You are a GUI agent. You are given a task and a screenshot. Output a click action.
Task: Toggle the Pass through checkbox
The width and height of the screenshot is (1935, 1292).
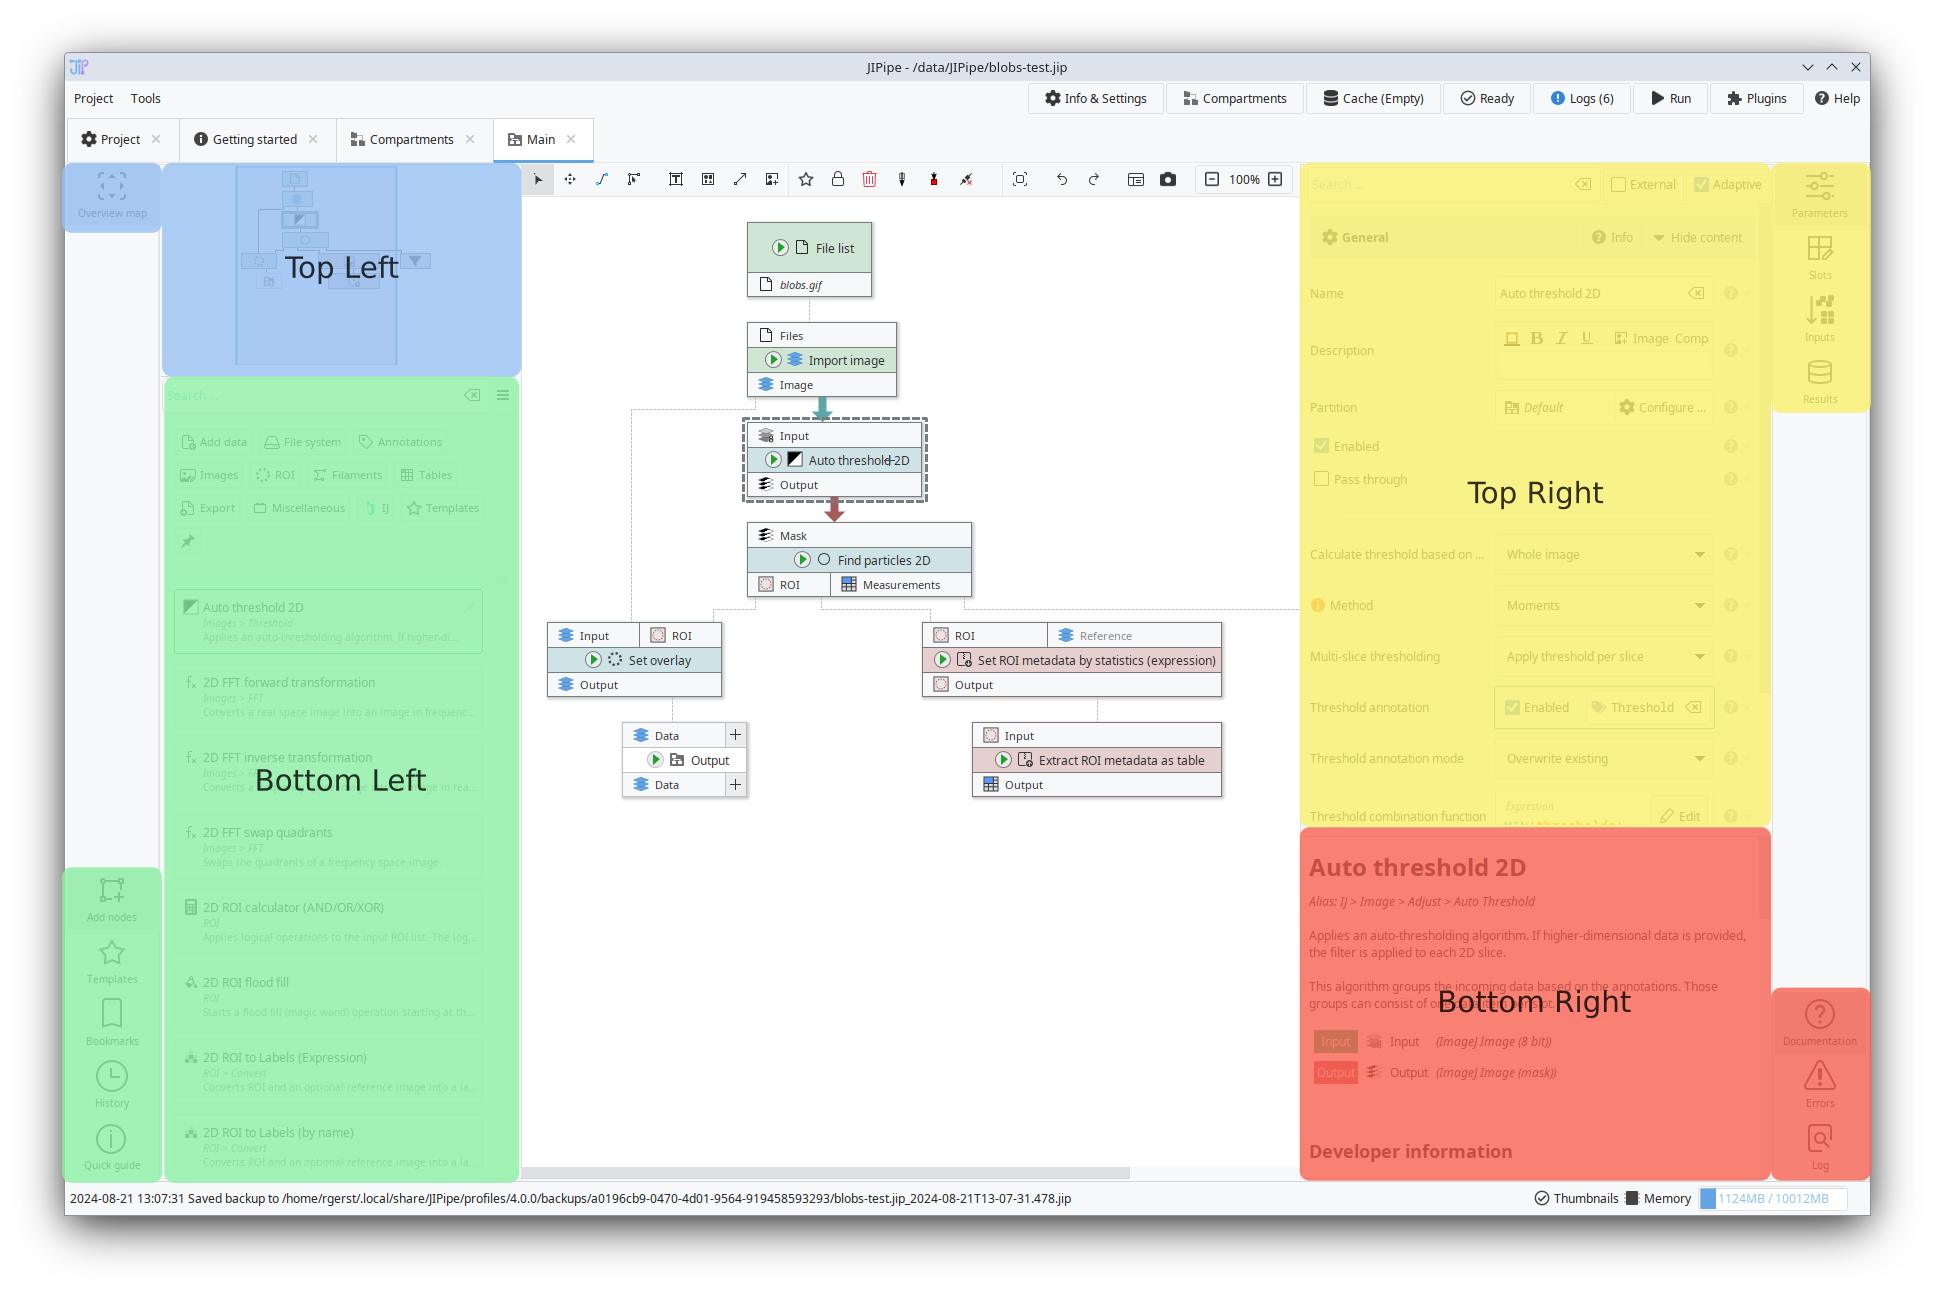click(x=1321, y=479)
